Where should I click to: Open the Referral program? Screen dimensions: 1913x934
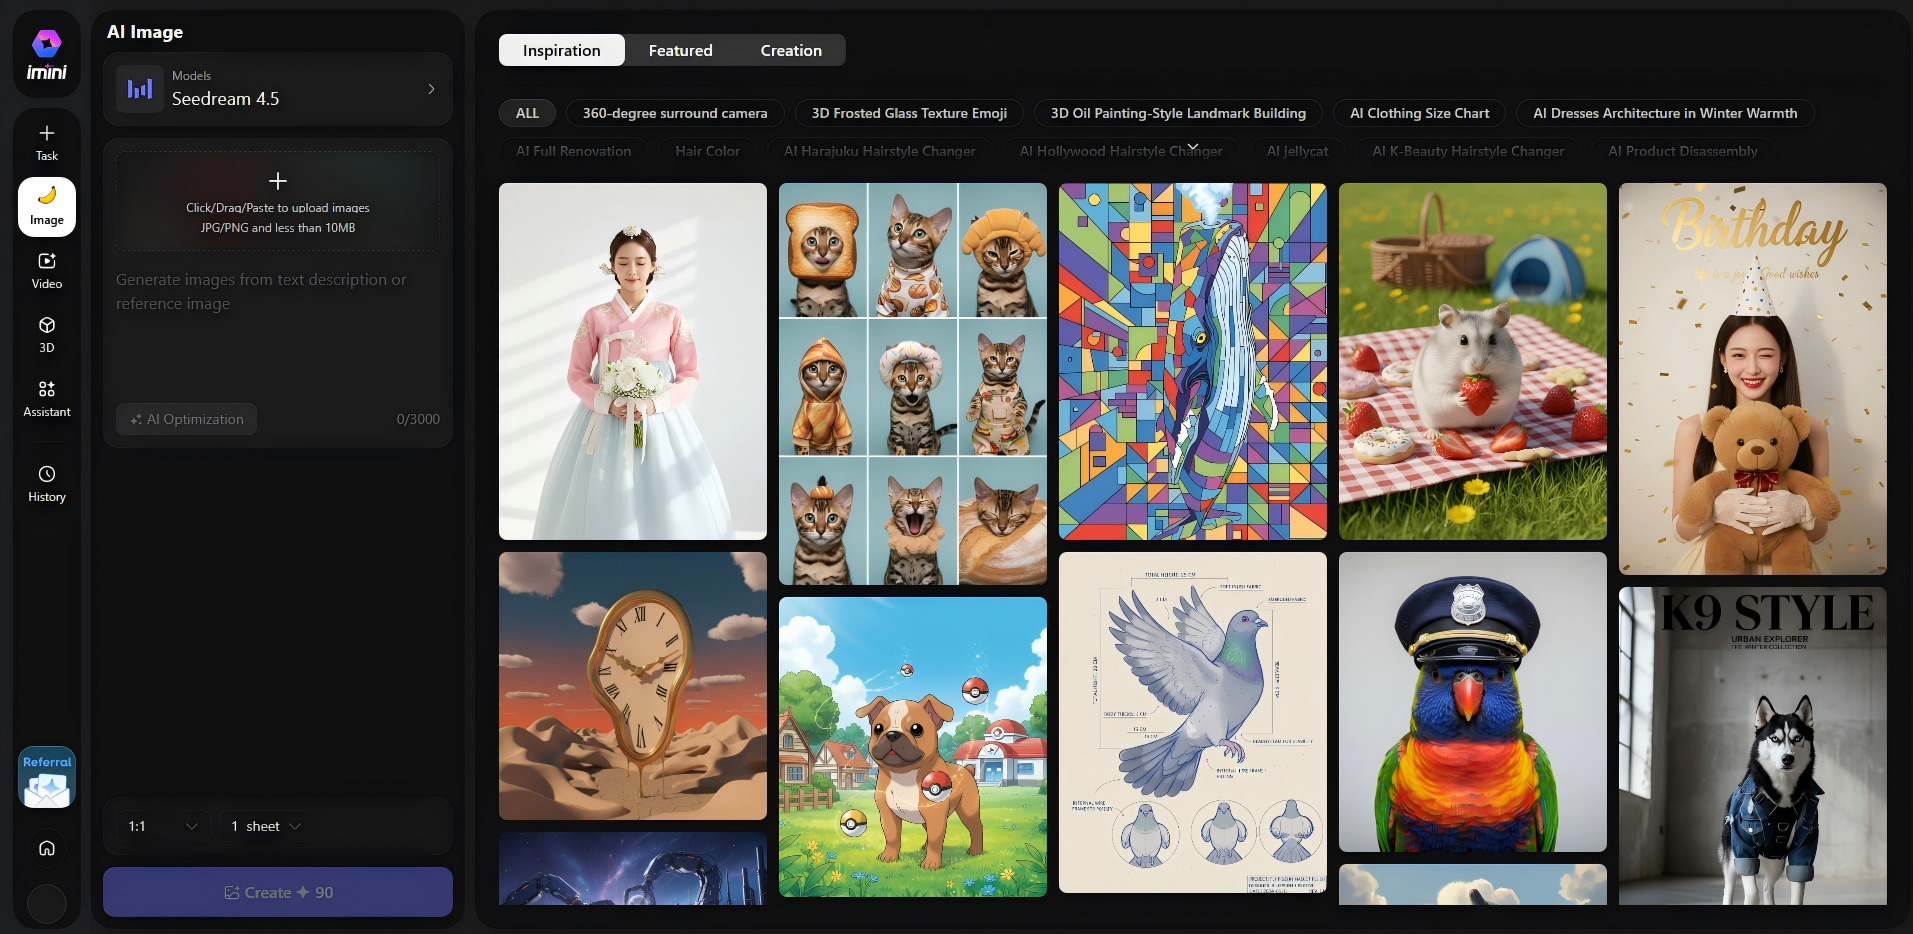click(x=46, y=776)
